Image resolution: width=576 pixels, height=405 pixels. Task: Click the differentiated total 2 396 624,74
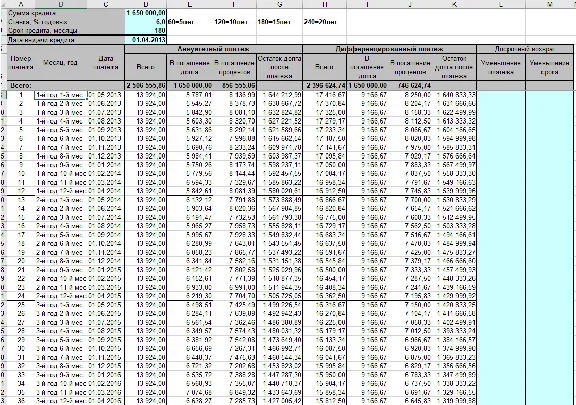pos(324,86)
